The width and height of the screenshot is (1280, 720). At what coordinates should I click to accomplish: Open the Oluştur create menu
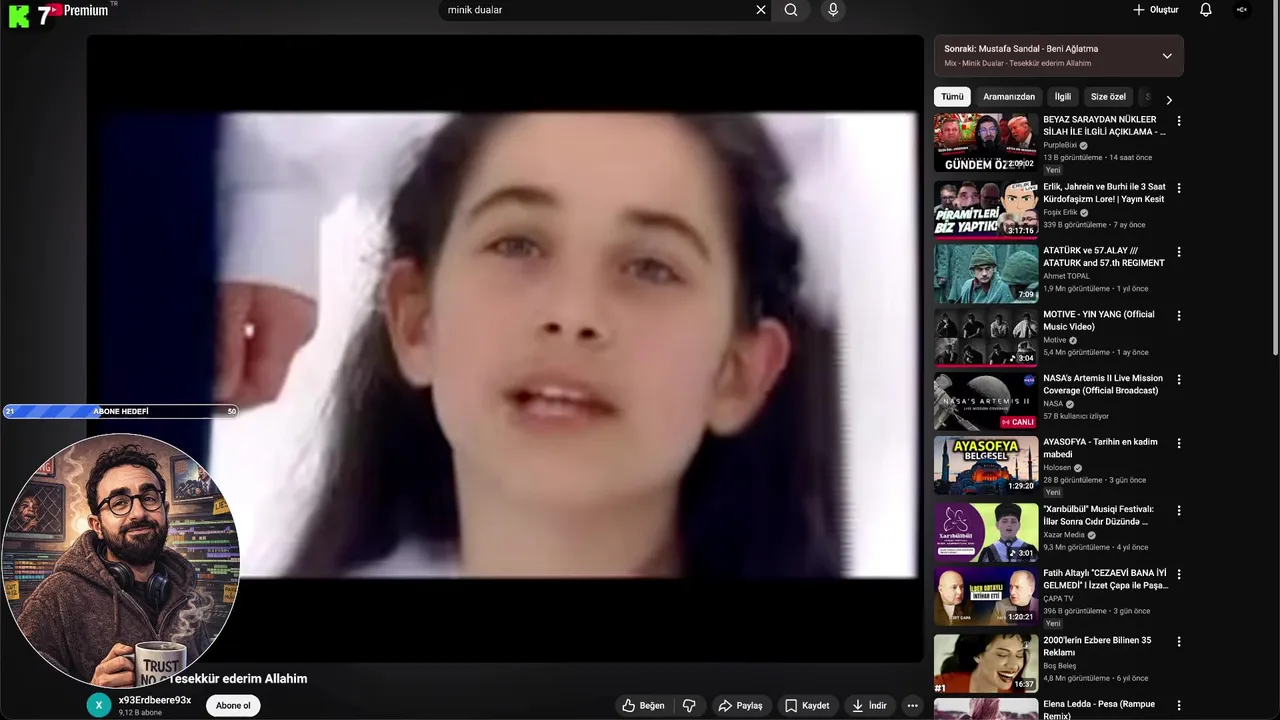(x=1155, y=10)
